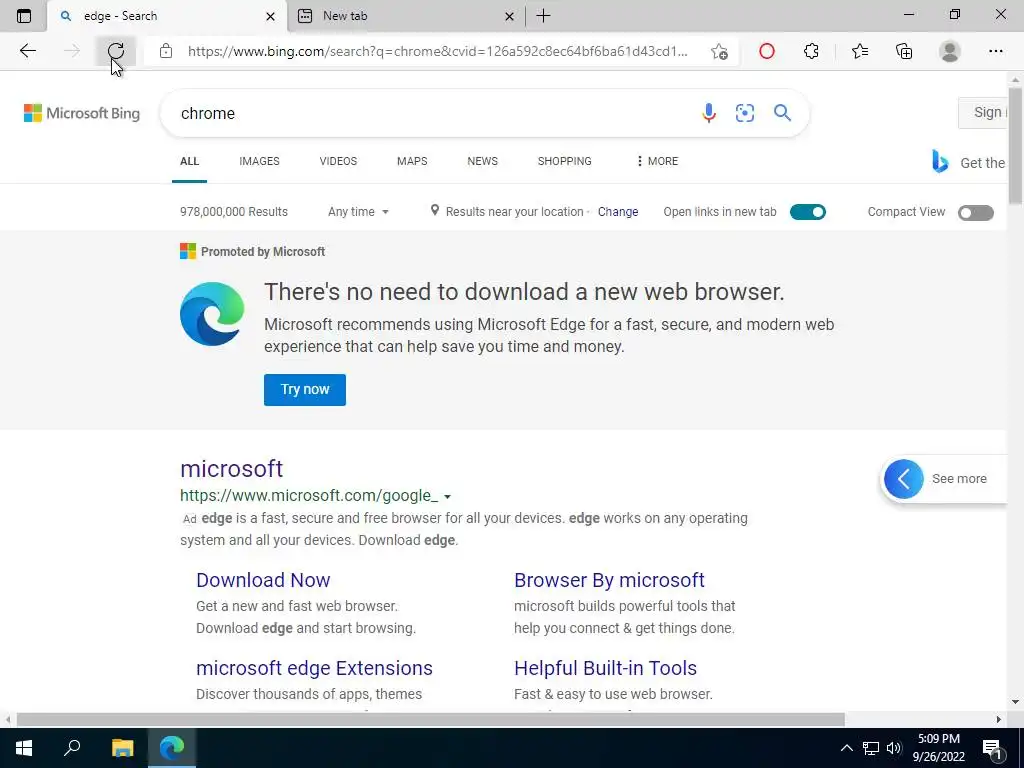Close the edge - Search tab

click(x=270, y=16)
